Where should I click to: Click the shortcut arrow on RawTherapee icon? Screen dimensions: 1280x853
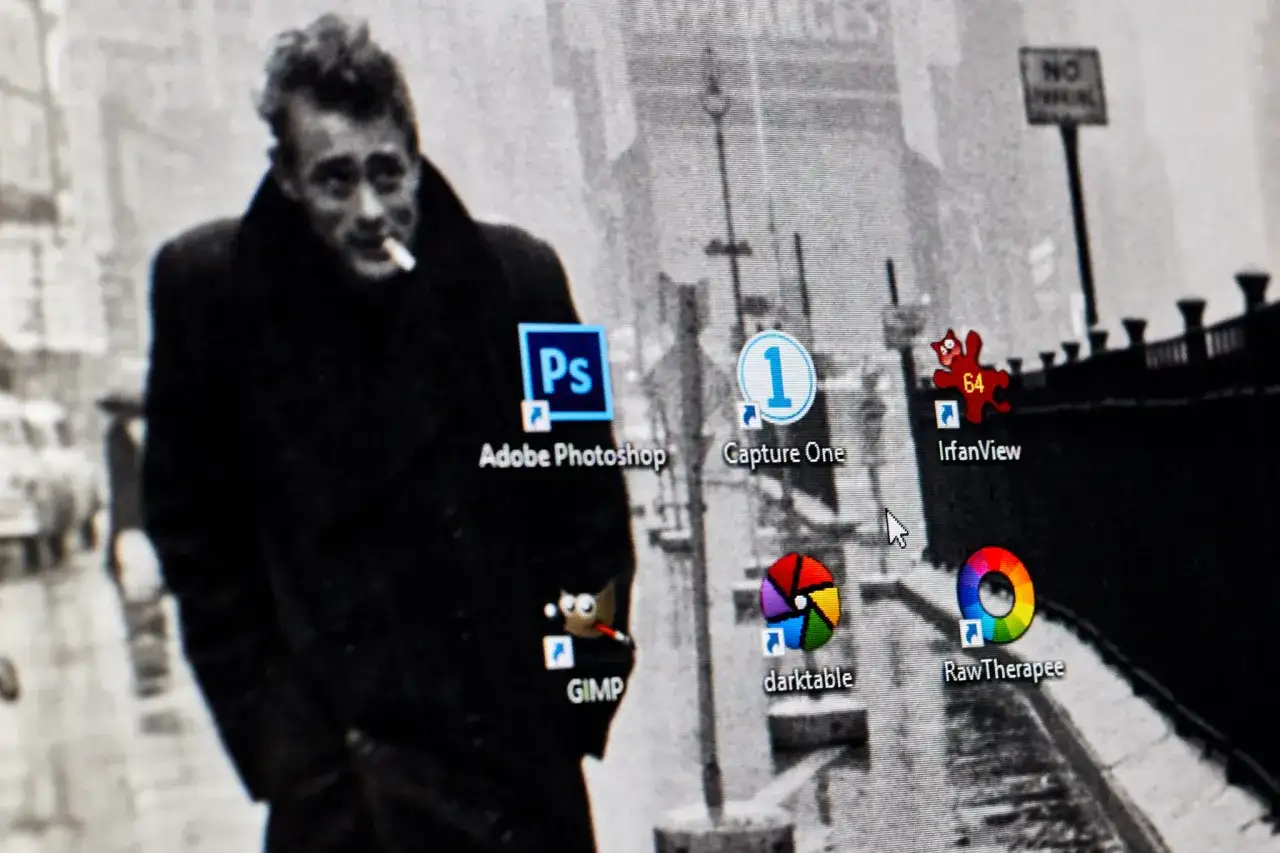[971, 633]
